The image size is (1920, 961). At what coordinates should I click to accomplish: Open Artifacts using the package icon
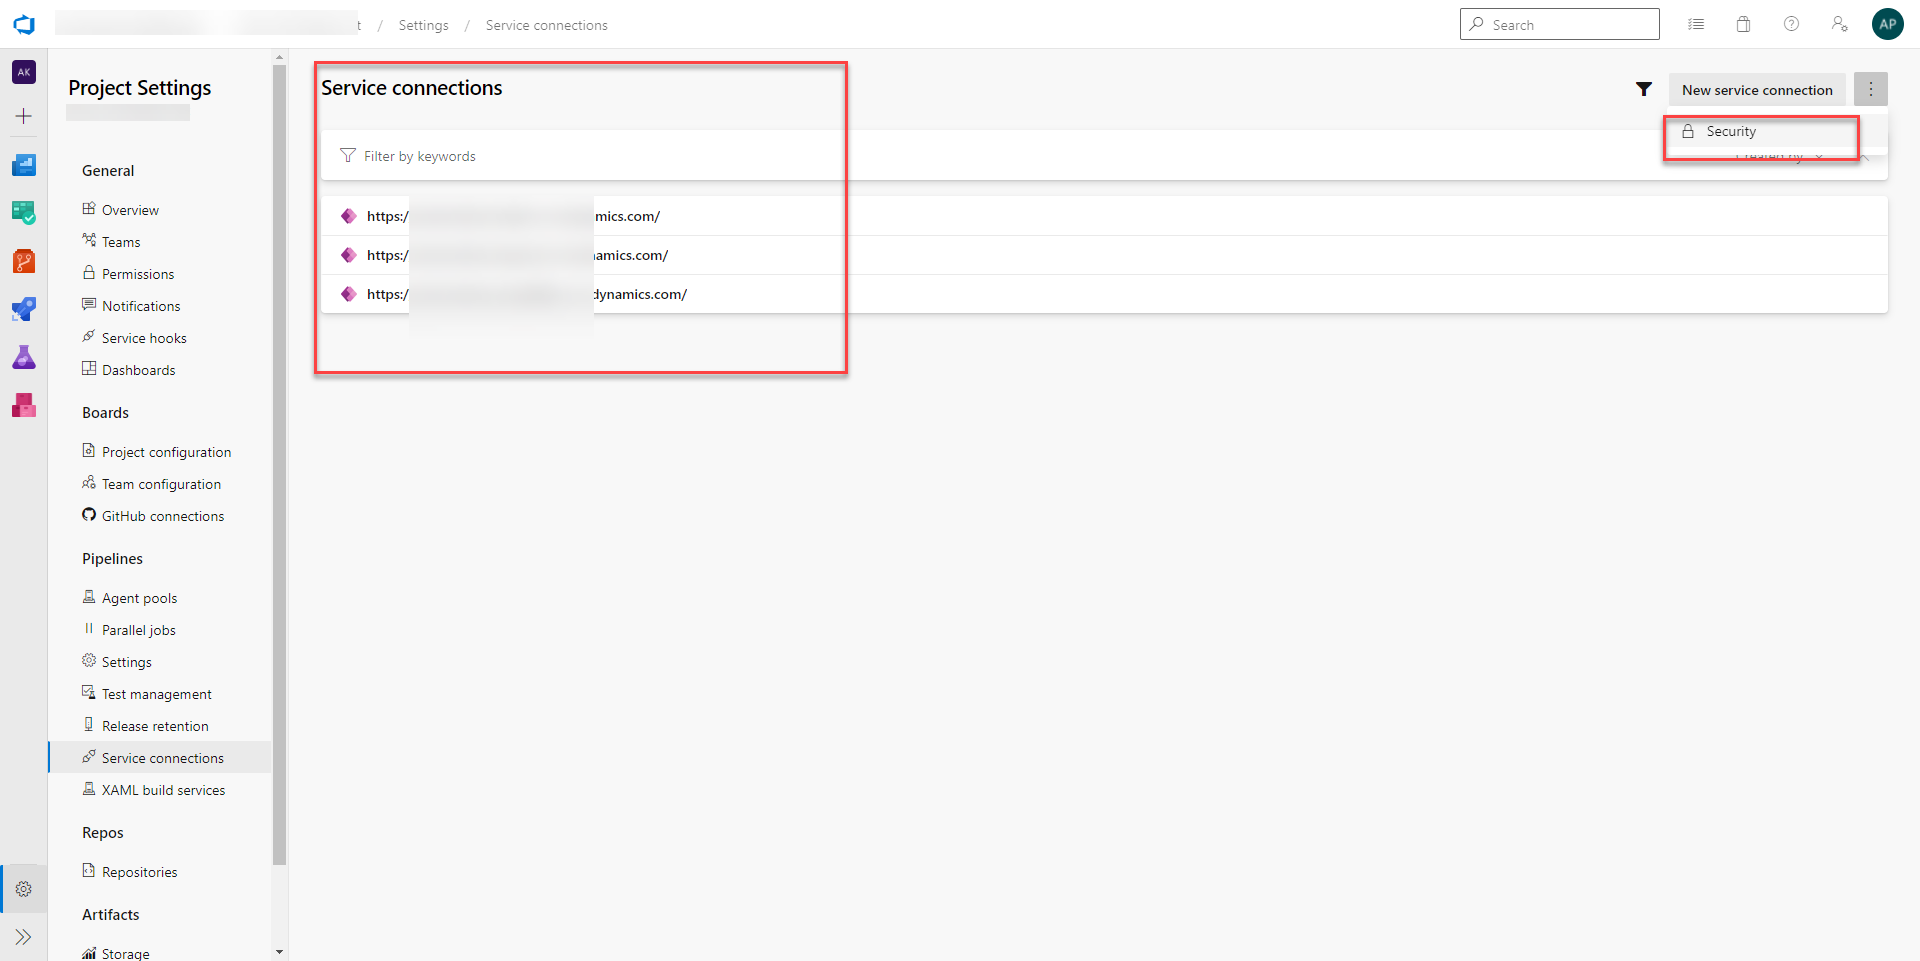click(x=24, y=405)
